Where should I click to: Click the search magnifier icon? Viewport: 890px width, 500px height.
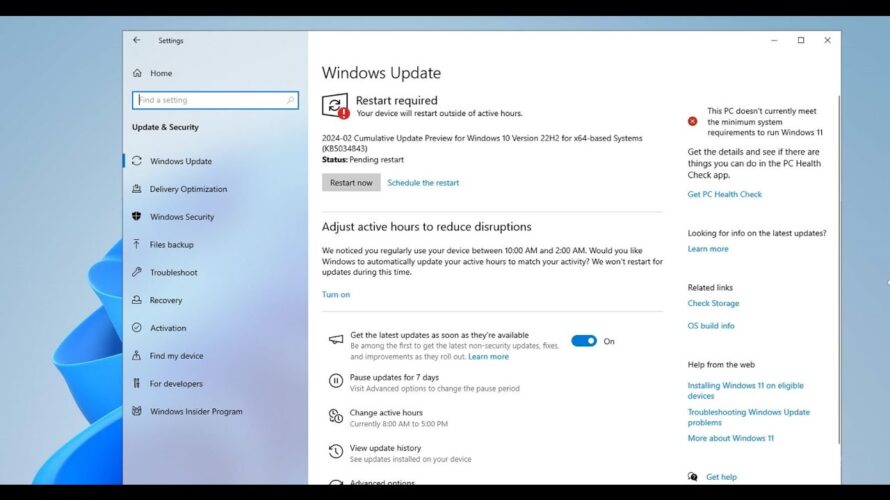coord(290,100)
